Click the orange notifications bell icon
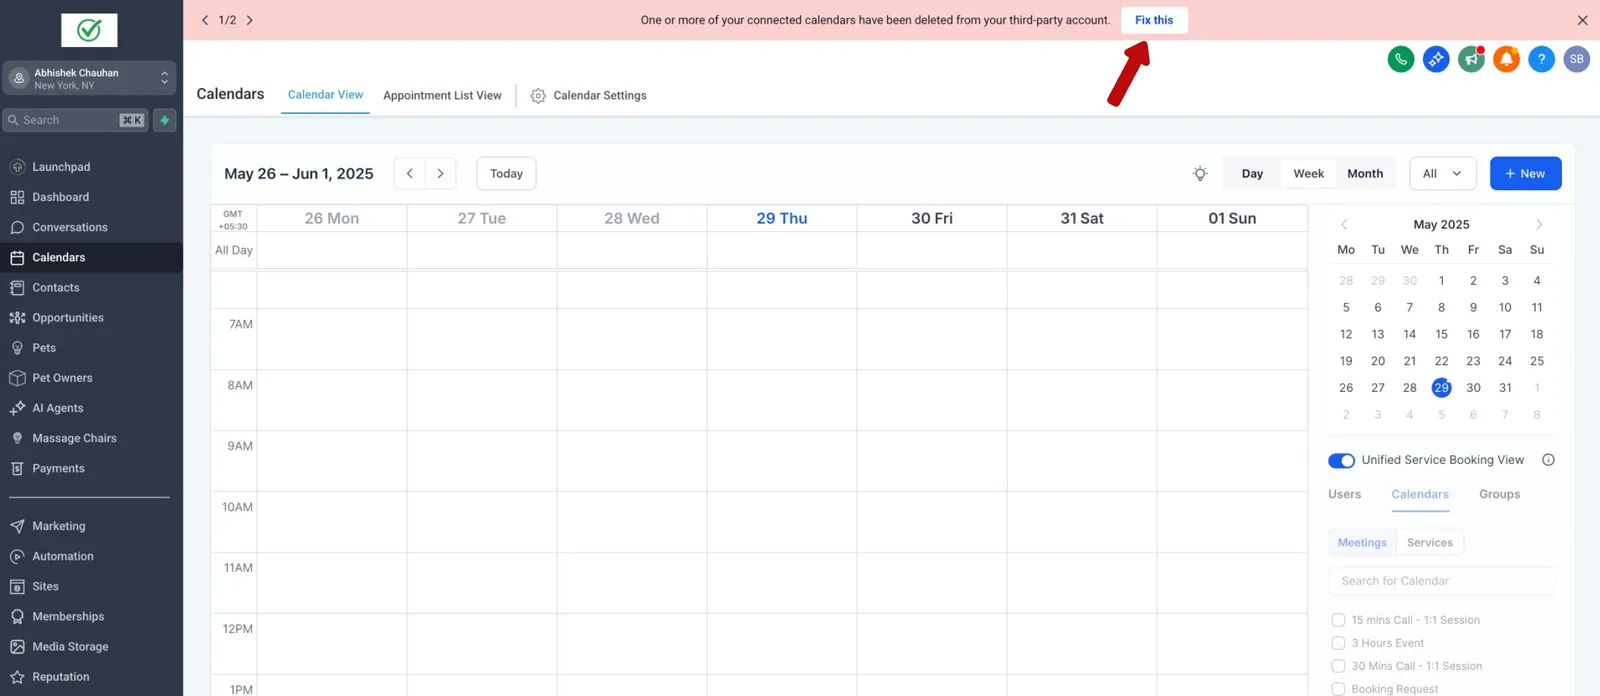The height and width of the screenshot is (696, 1600). pos(1506,59)
